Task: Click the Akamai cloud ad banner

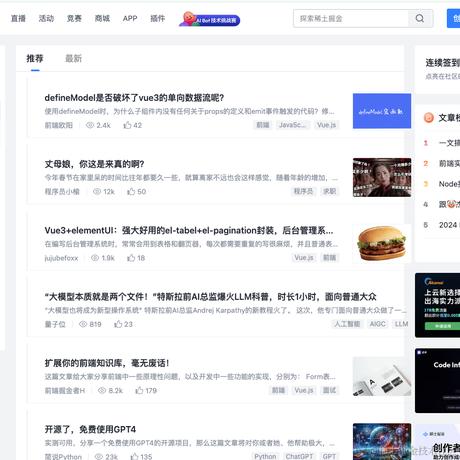Action: [437, 305]
